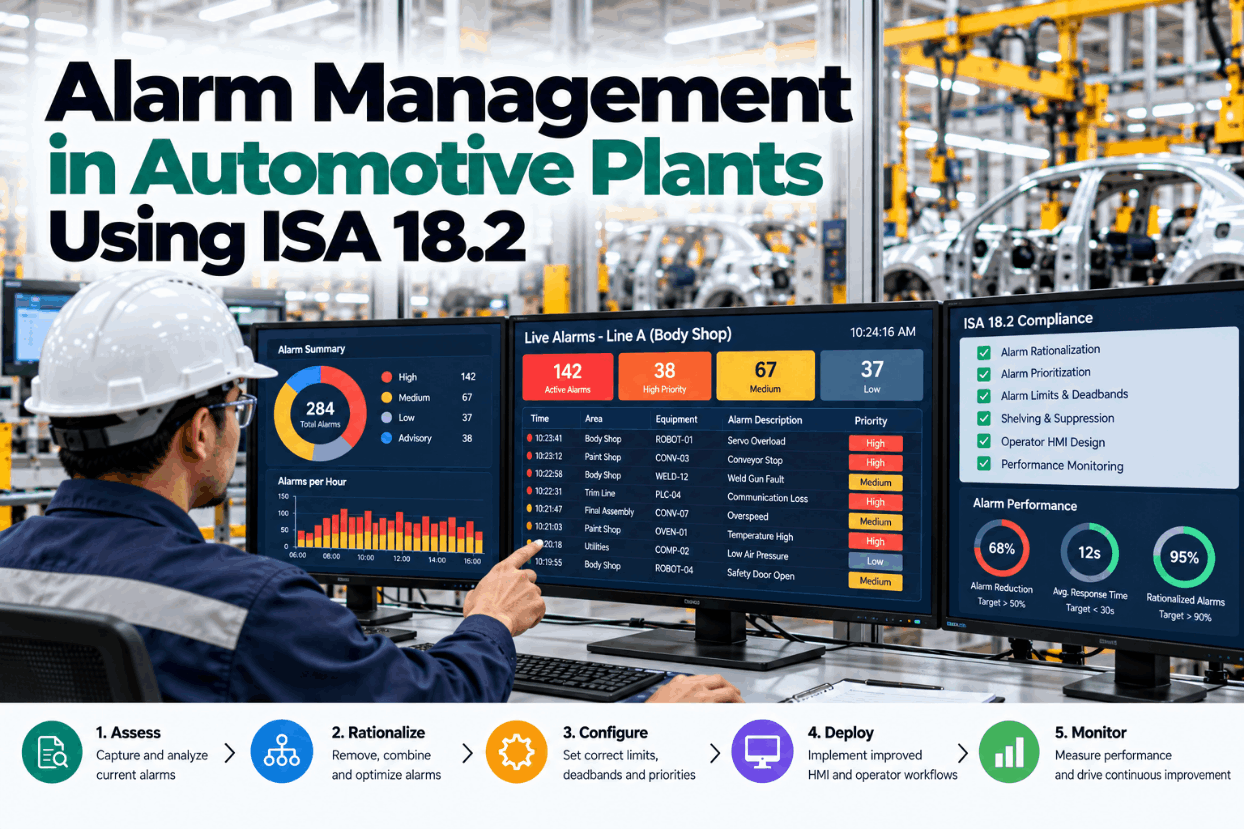Image resolution: width=1244 pixels, height=829 pixels.
Task: Toggle the Operator HMI Design checkbox
Action: pos(983,441)
